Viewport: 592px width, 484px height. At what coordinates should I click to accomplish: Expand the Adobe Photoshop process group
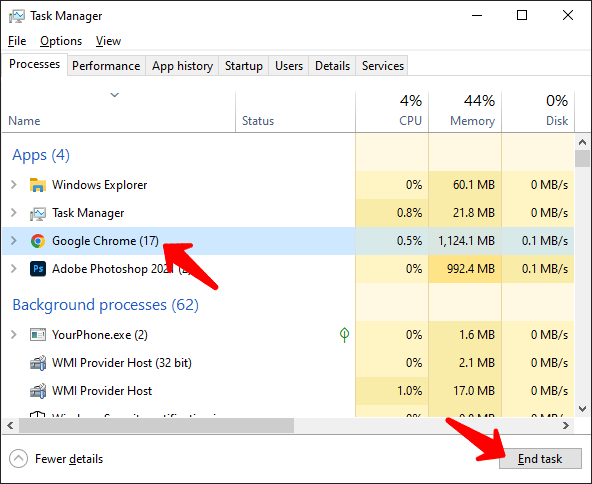click(x=14, y=268)
